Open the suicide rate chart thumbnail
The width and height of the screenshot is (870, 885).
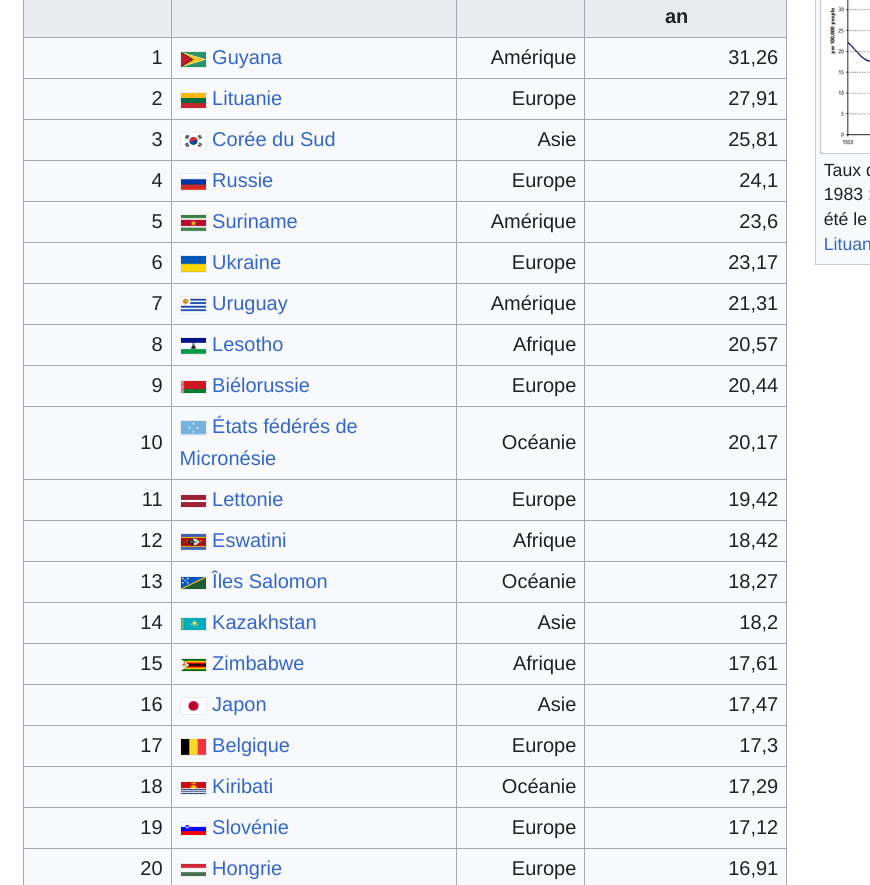point(846,75)
